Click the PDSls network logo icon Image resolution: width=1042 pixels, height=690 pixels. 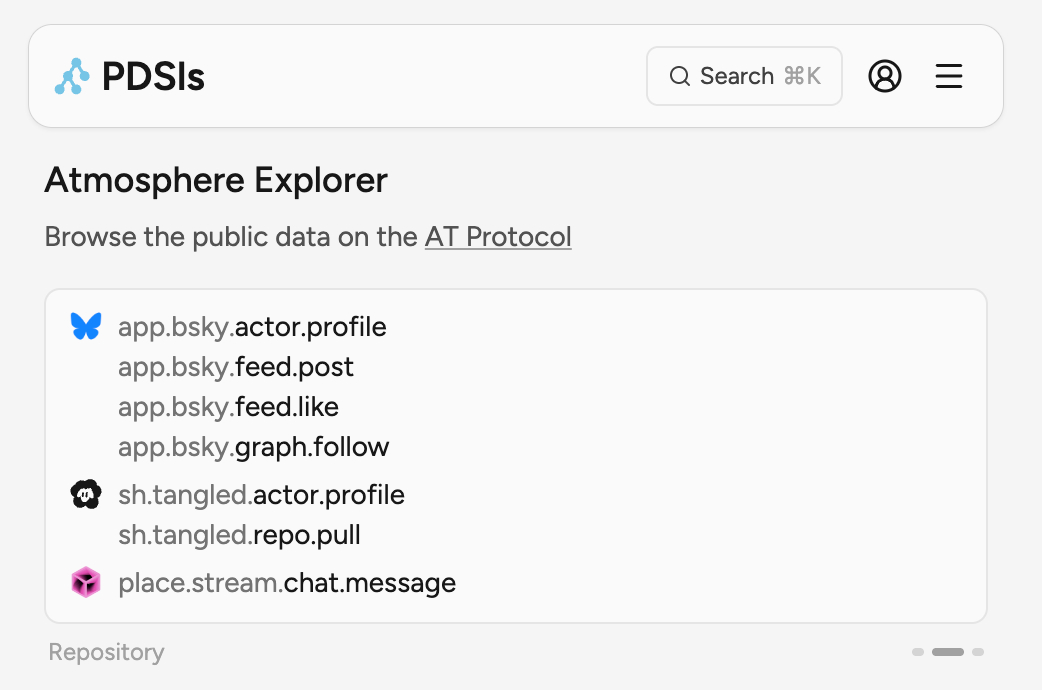click(x=72, y=77)
